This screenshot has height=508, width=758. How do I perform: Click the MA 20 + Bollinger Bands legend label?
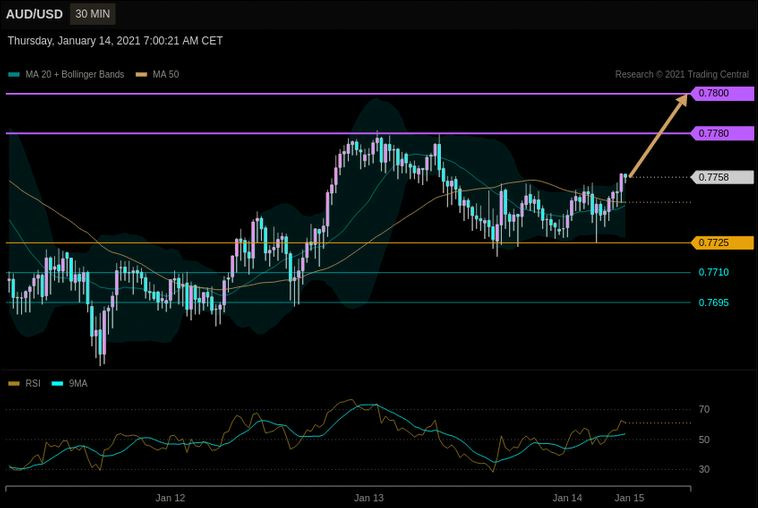coord(75,74)
